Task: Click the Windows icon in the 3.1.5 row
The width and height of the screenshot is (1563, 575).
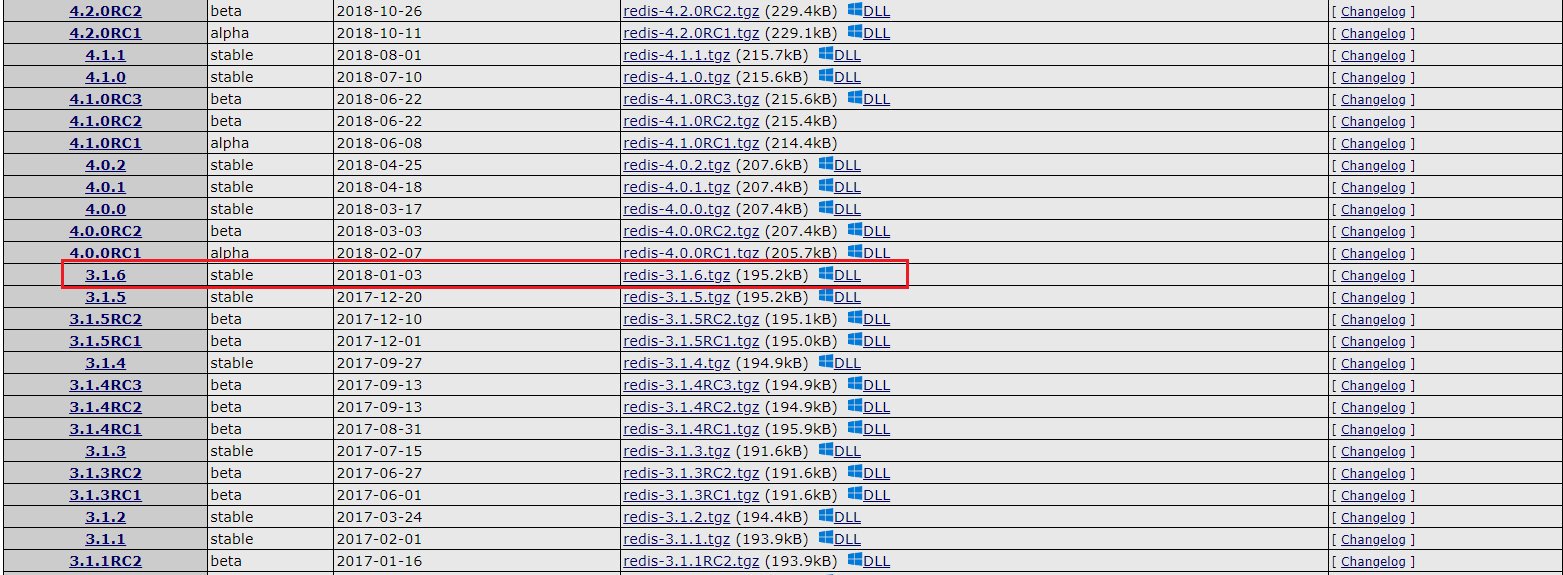Action: click(826, 295)
